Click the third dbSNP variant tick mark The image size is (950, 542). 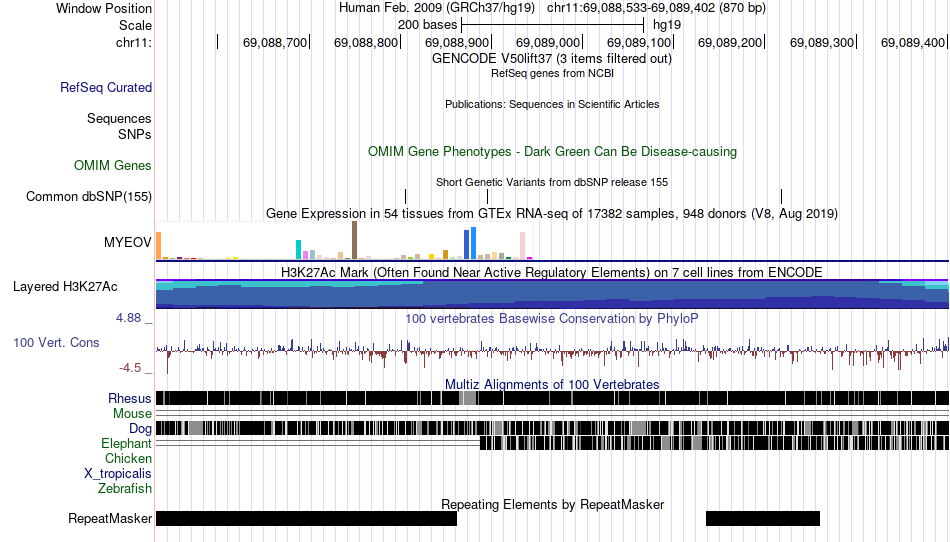[782, 196]
